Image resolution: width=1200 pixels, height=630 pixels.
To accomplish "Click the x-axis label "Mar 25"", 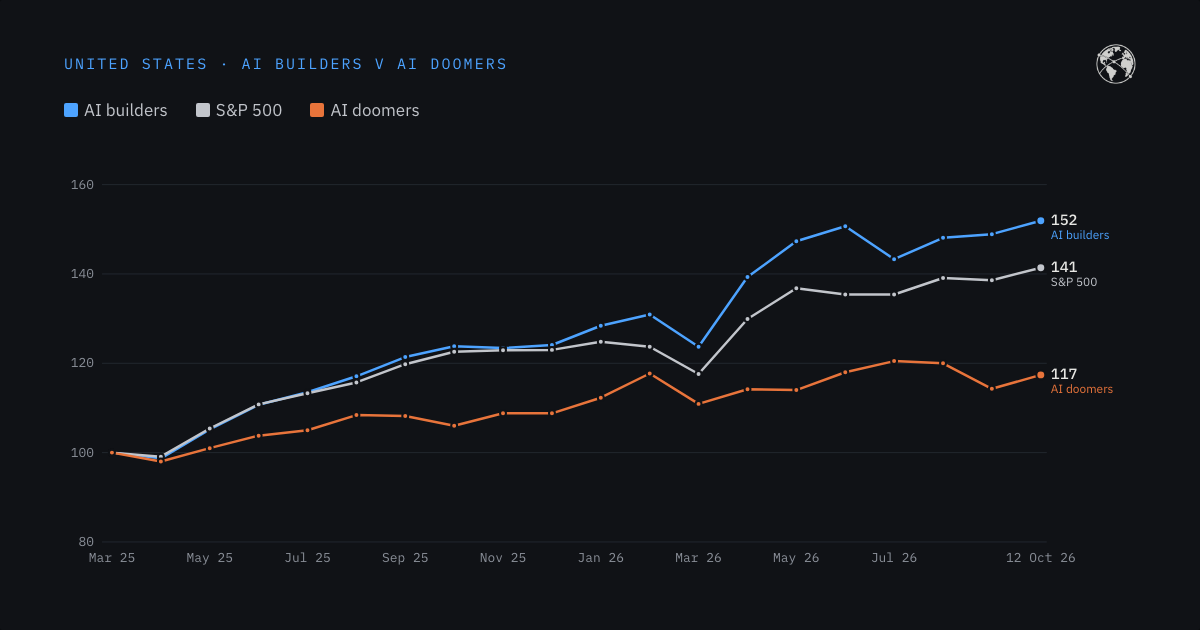I will tap(112, 558).
